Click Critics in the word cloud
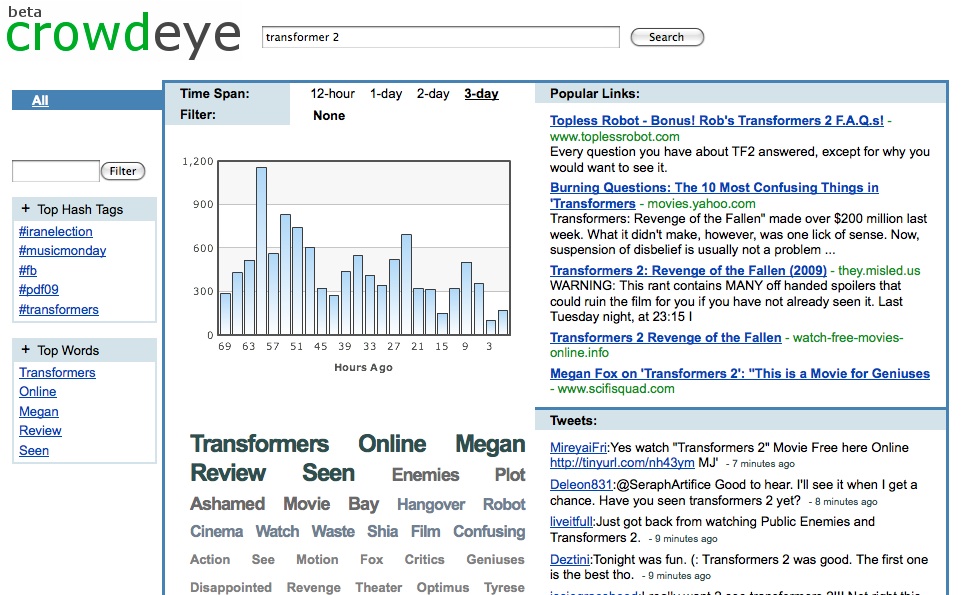 (425, 560)
